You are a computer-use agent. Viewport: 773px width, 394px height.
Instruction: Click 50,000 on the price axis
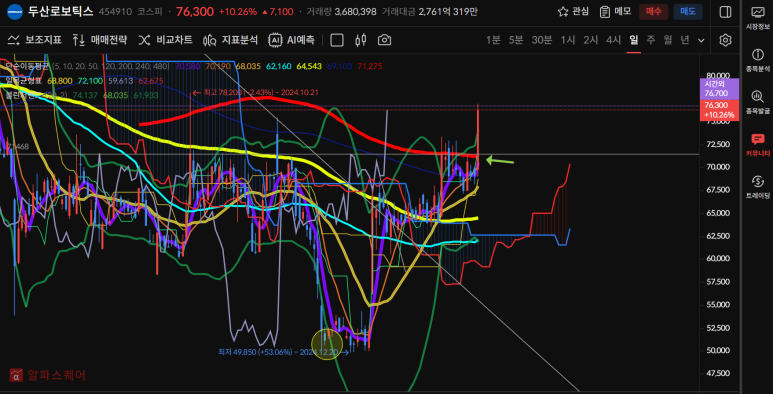[717, 351]
